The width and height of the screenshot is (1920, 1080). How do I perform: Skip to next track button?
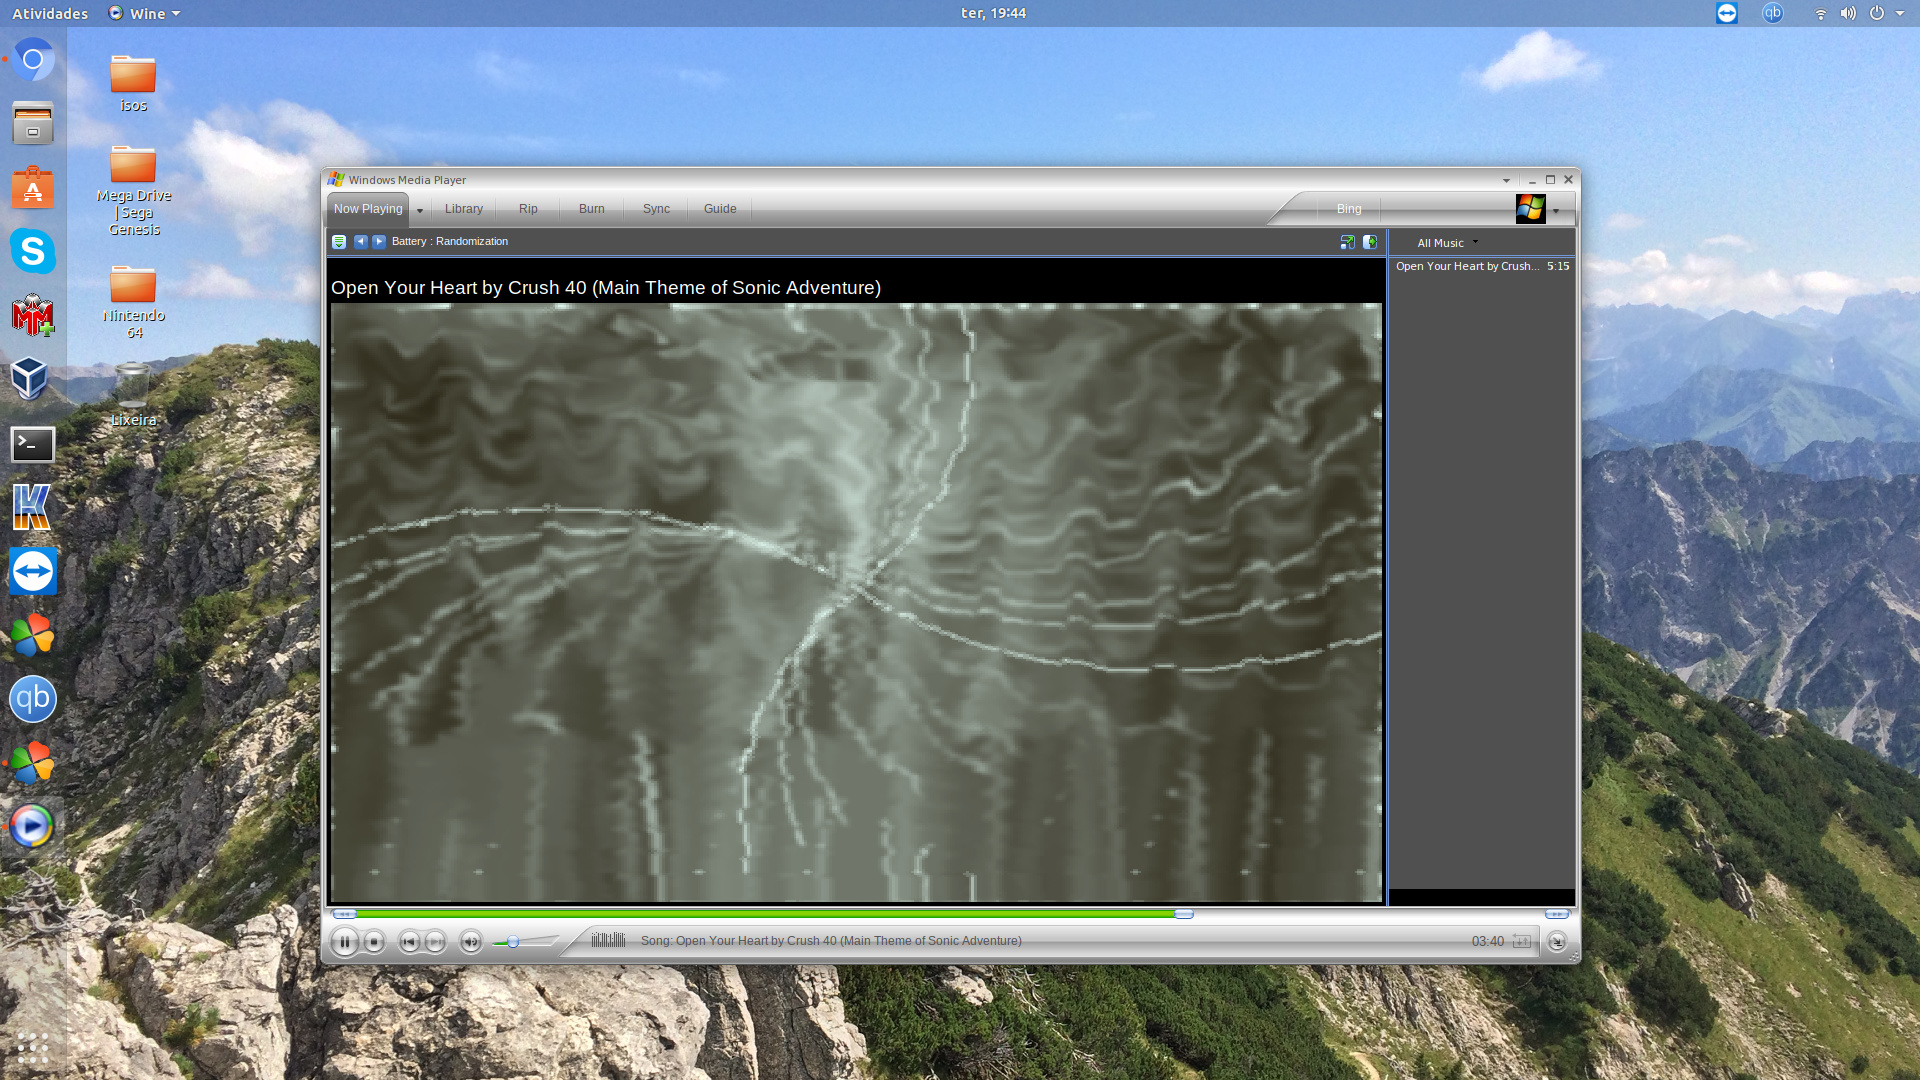pyautogui.click(x=435, y=942)
